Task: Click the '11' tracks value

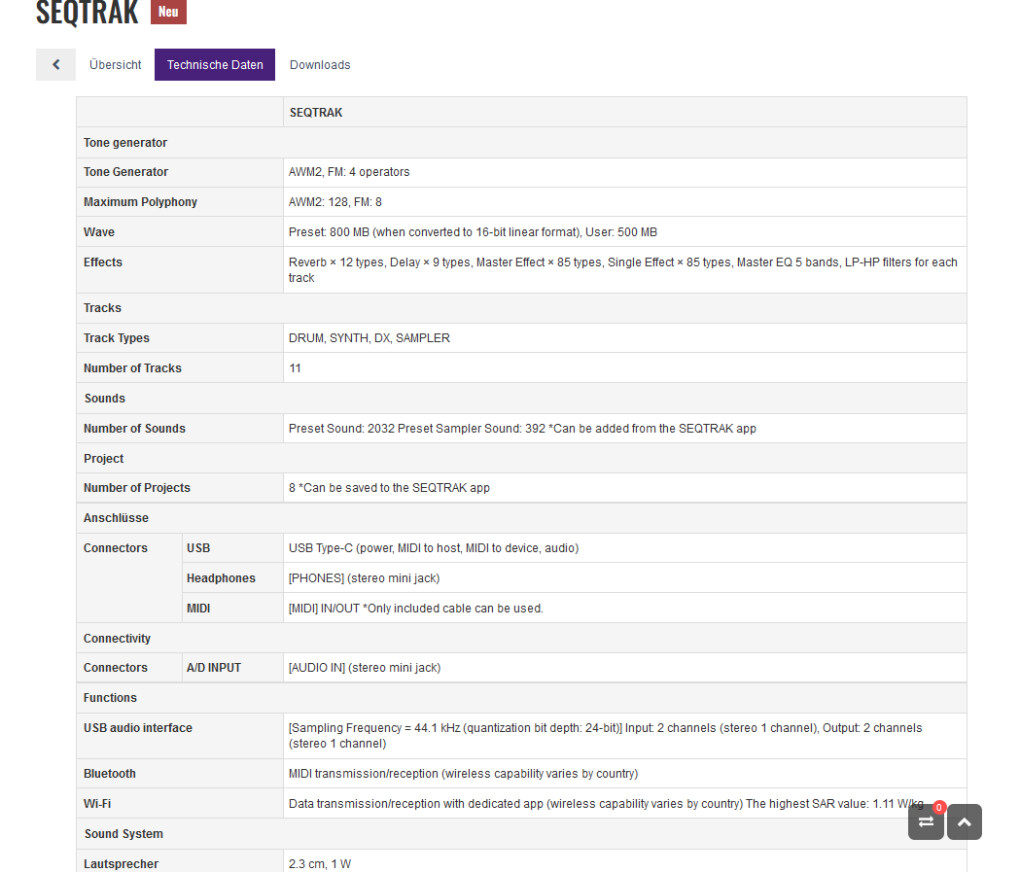Action: (295, 368)
